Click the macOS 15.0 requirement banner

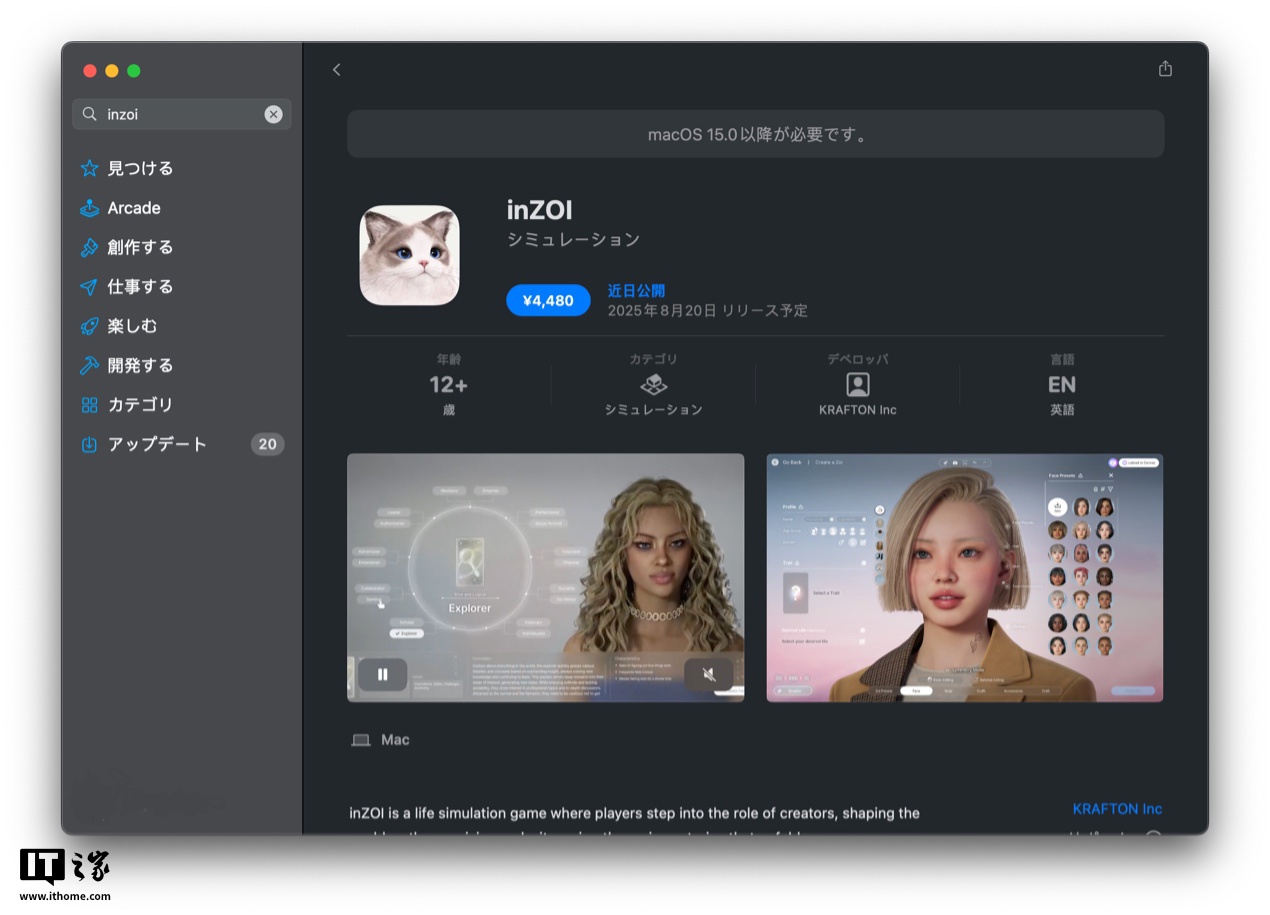click(x=755, y=134)
